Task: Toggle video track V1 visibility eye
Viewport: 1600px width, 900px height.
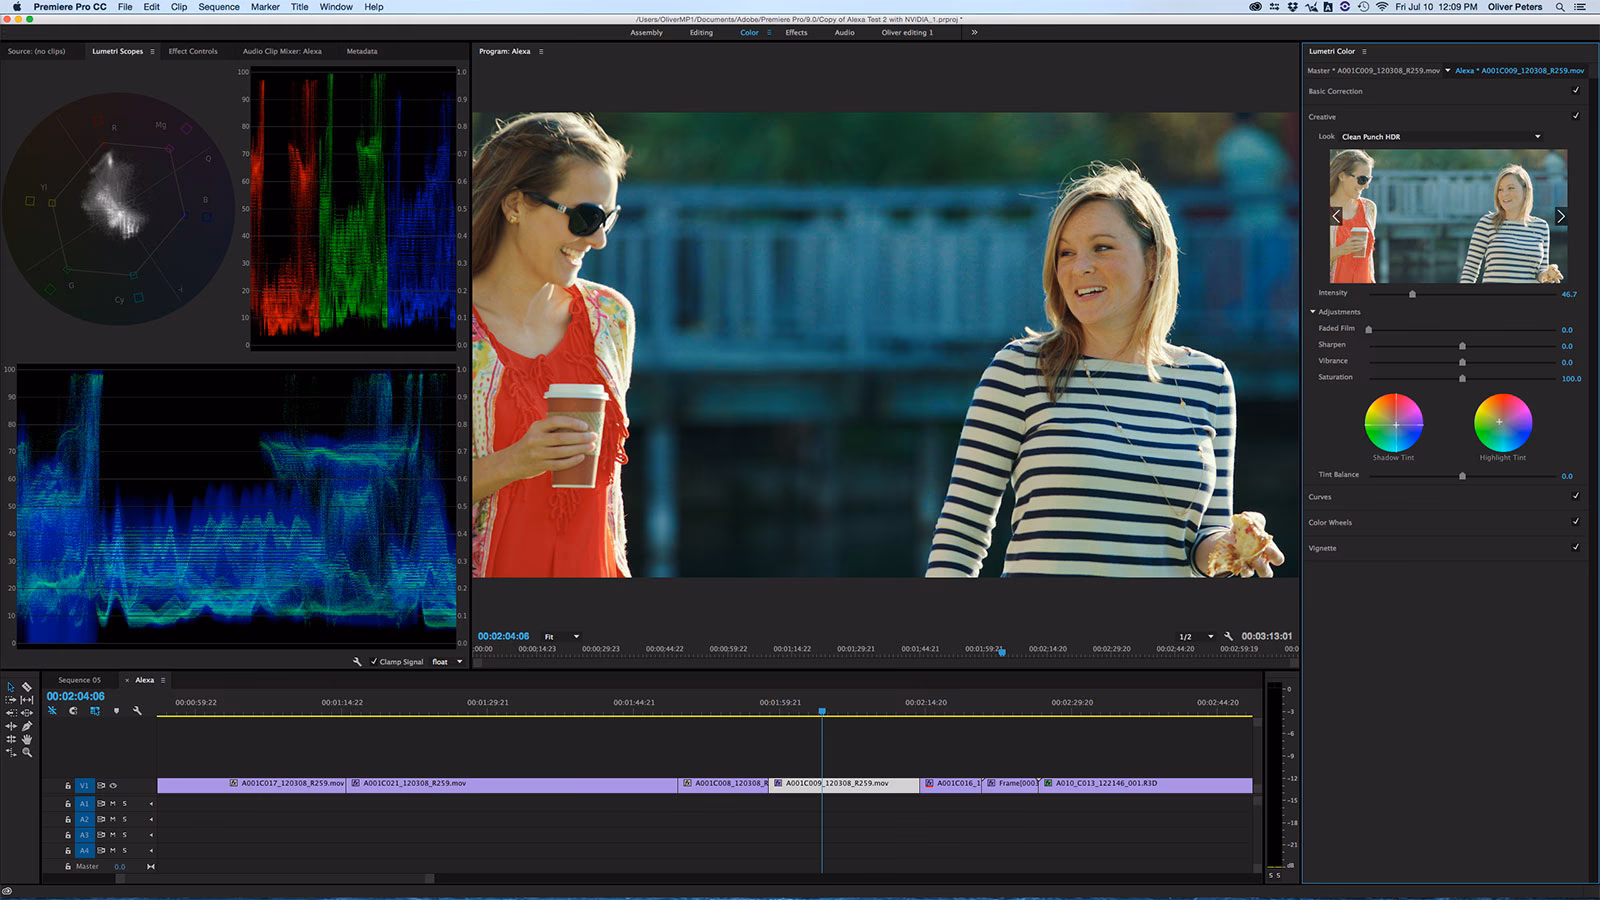Action: pyautogui.click(x=113, y=786)
